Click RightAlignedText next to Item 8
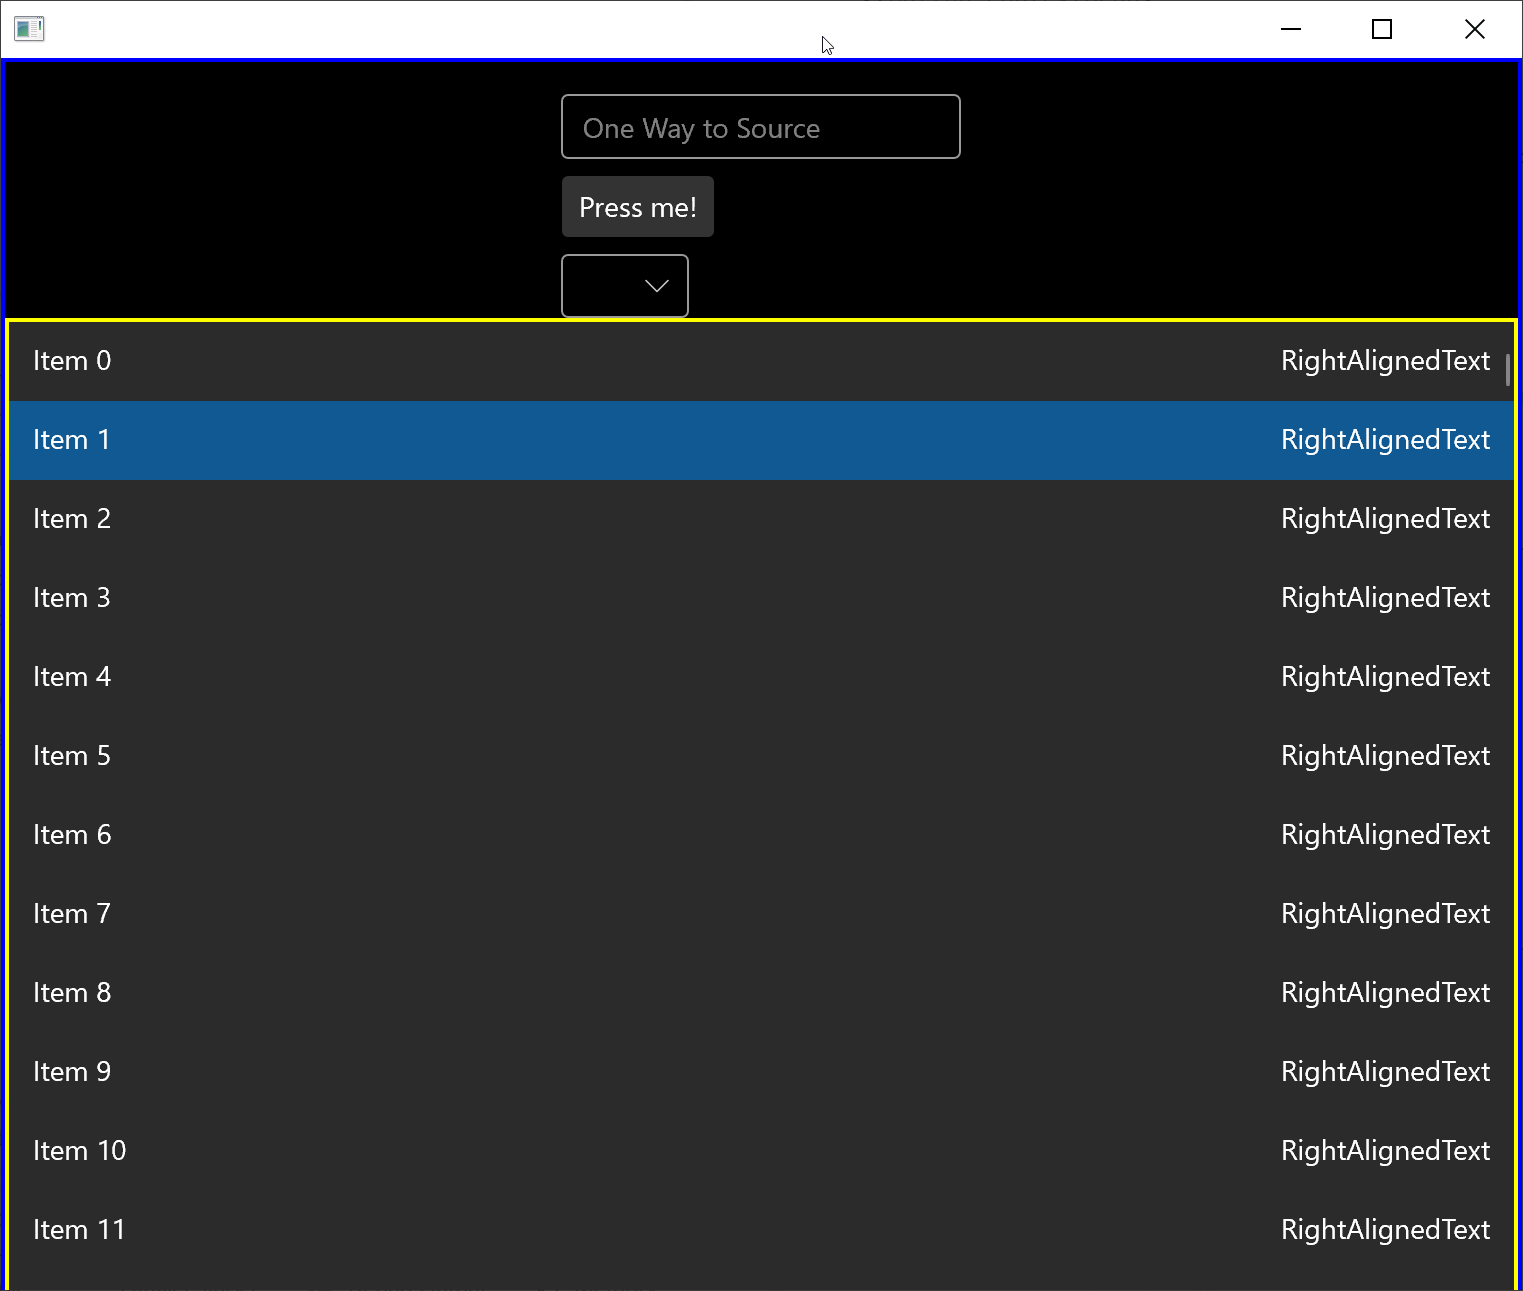The height and width of the screenshot is (1291, 1523). 1385,992
